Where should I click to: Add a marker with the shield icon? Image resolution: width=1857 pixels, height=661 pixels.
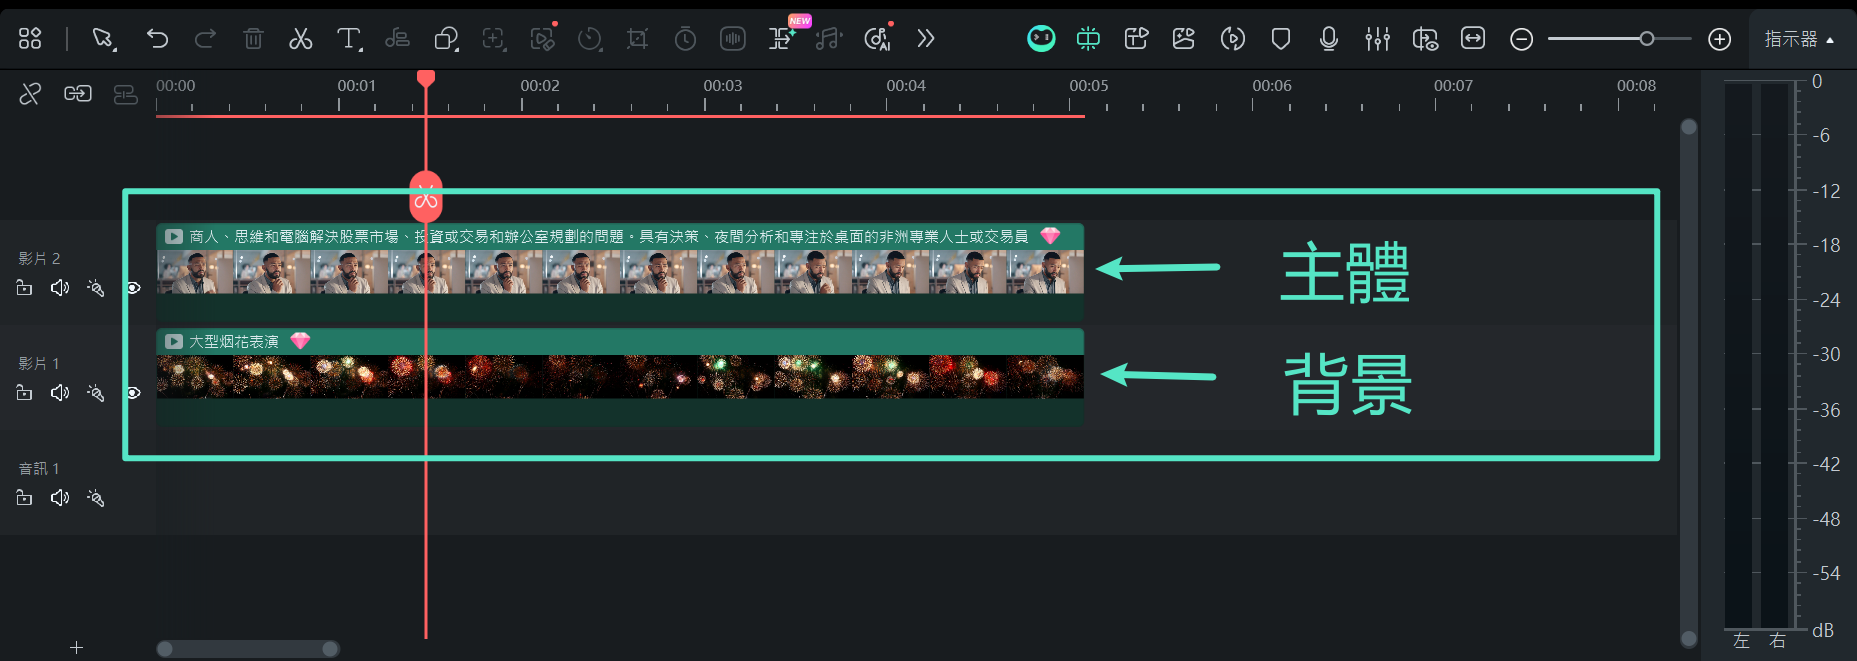click(1280, 39)
